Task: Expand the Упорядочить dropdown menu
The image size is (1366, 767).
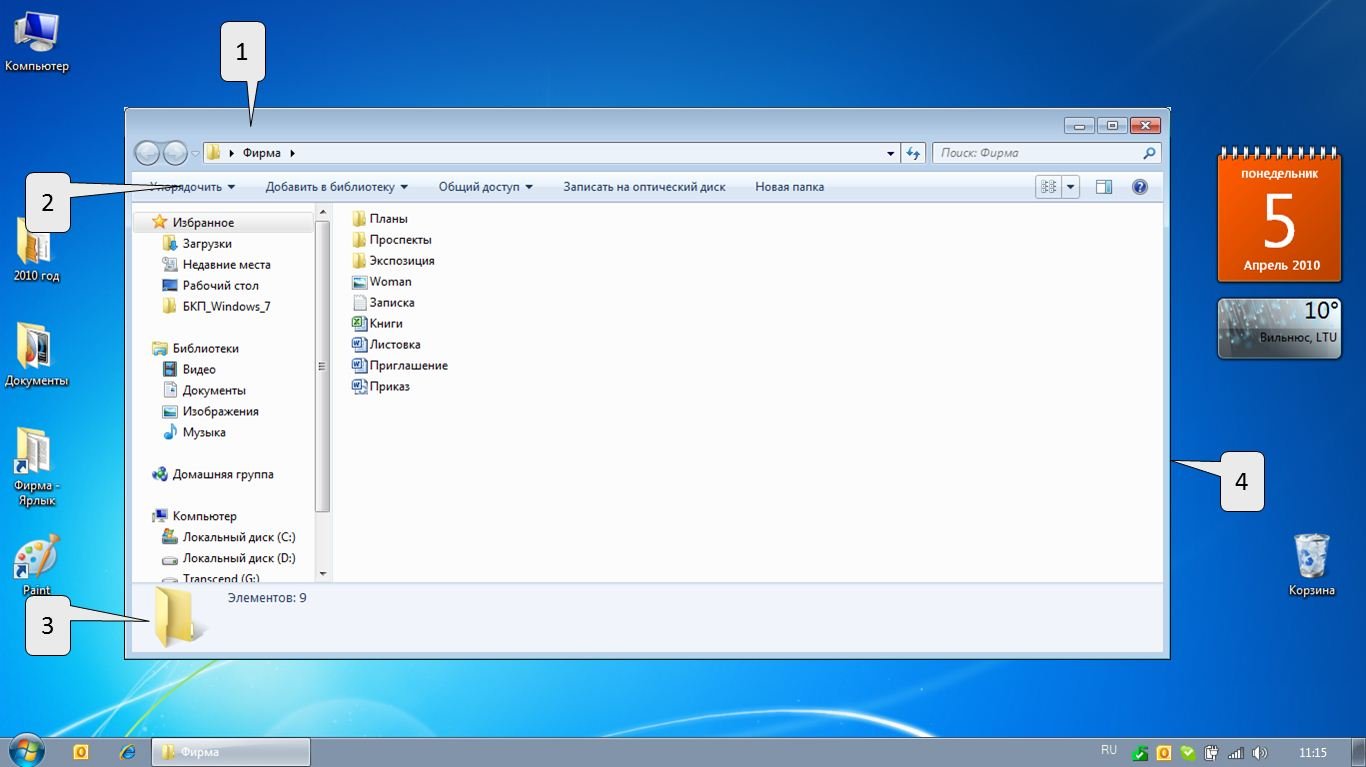Action: coord(192,187)
